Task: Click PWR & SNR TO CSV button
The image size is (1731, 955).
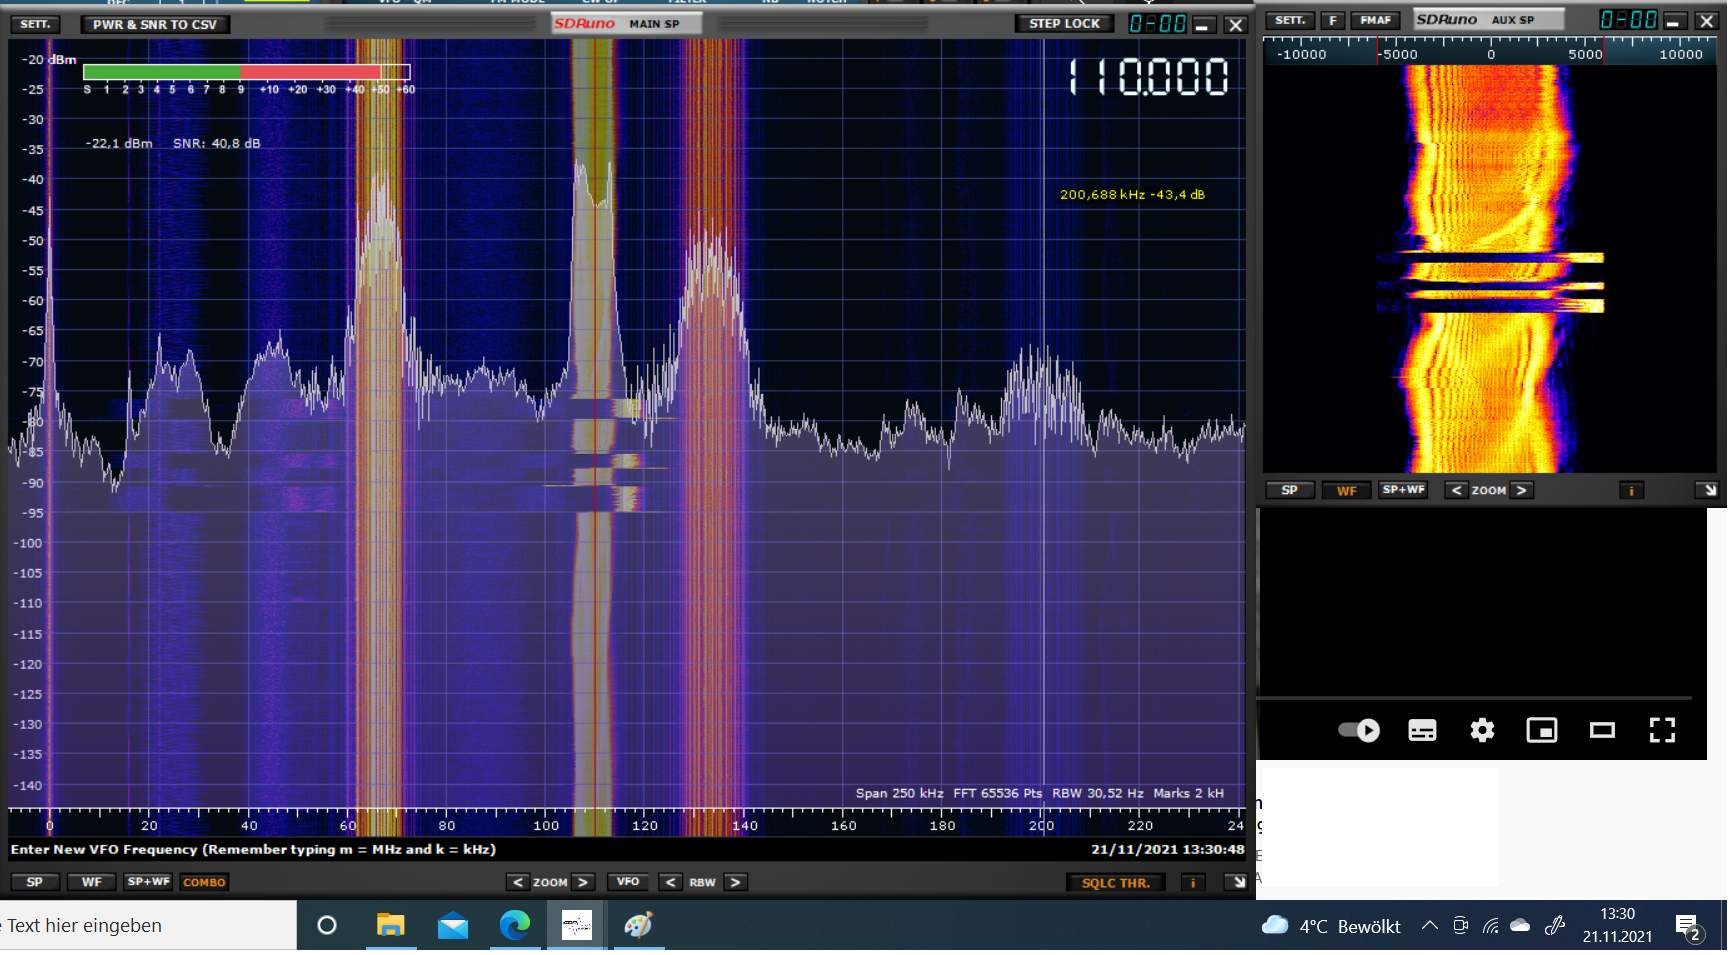Action: click(155, 25)
